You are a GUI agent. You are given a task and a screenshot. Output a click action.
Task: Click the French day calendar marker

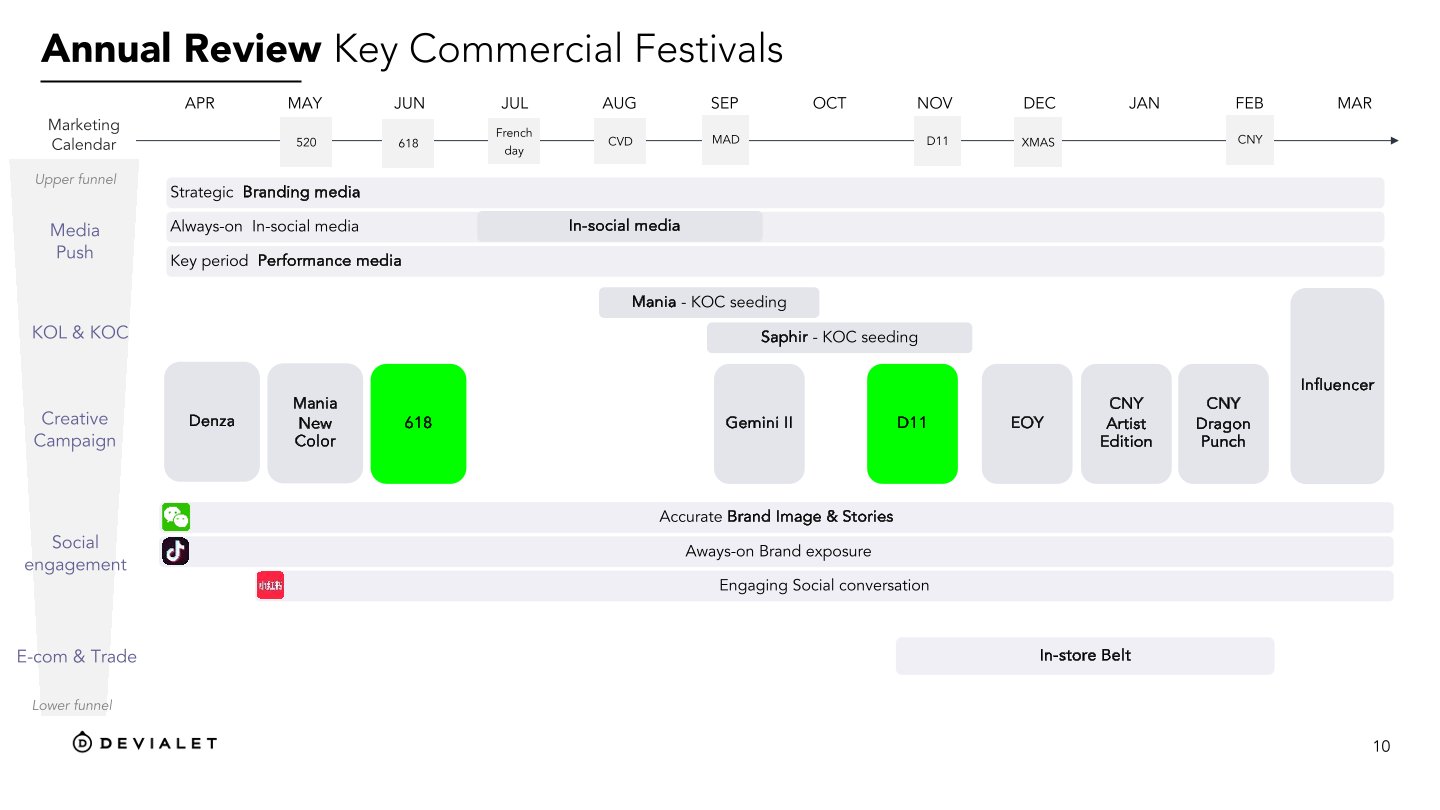pos(514,141)
